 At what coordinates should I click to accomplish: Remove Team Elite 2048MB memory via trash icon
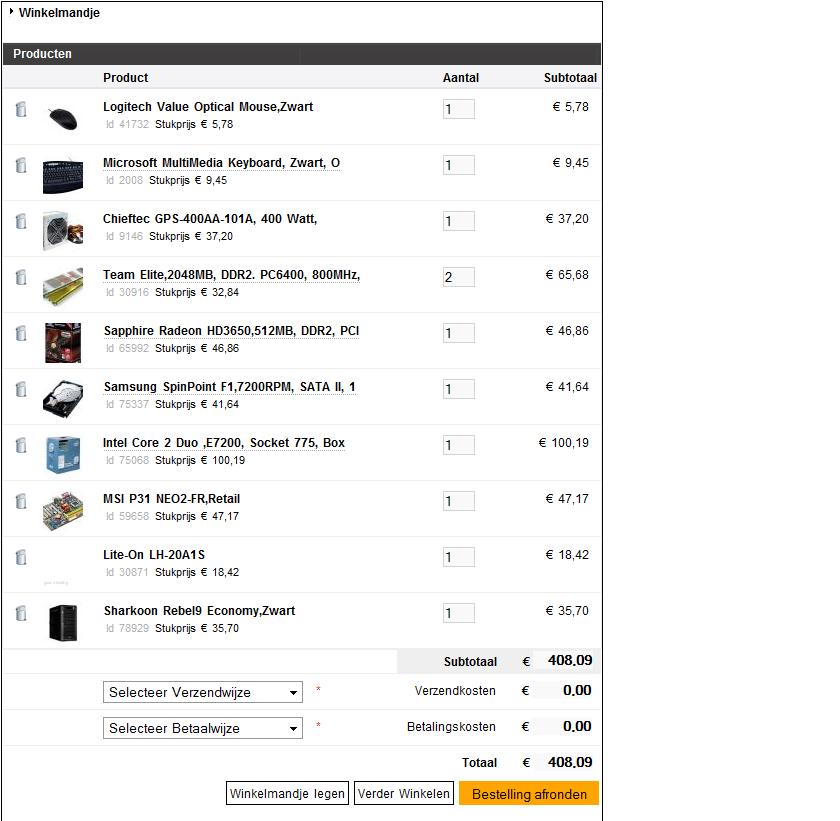point(21,277)
